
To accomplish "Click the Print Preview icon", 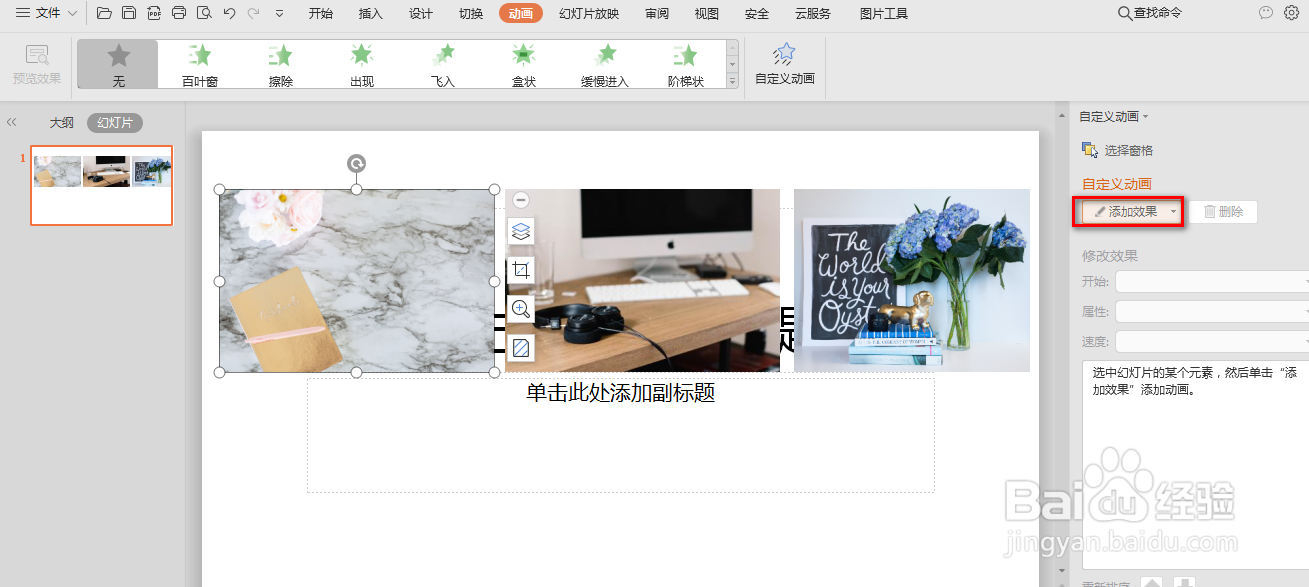I will [x=204, y=13].
